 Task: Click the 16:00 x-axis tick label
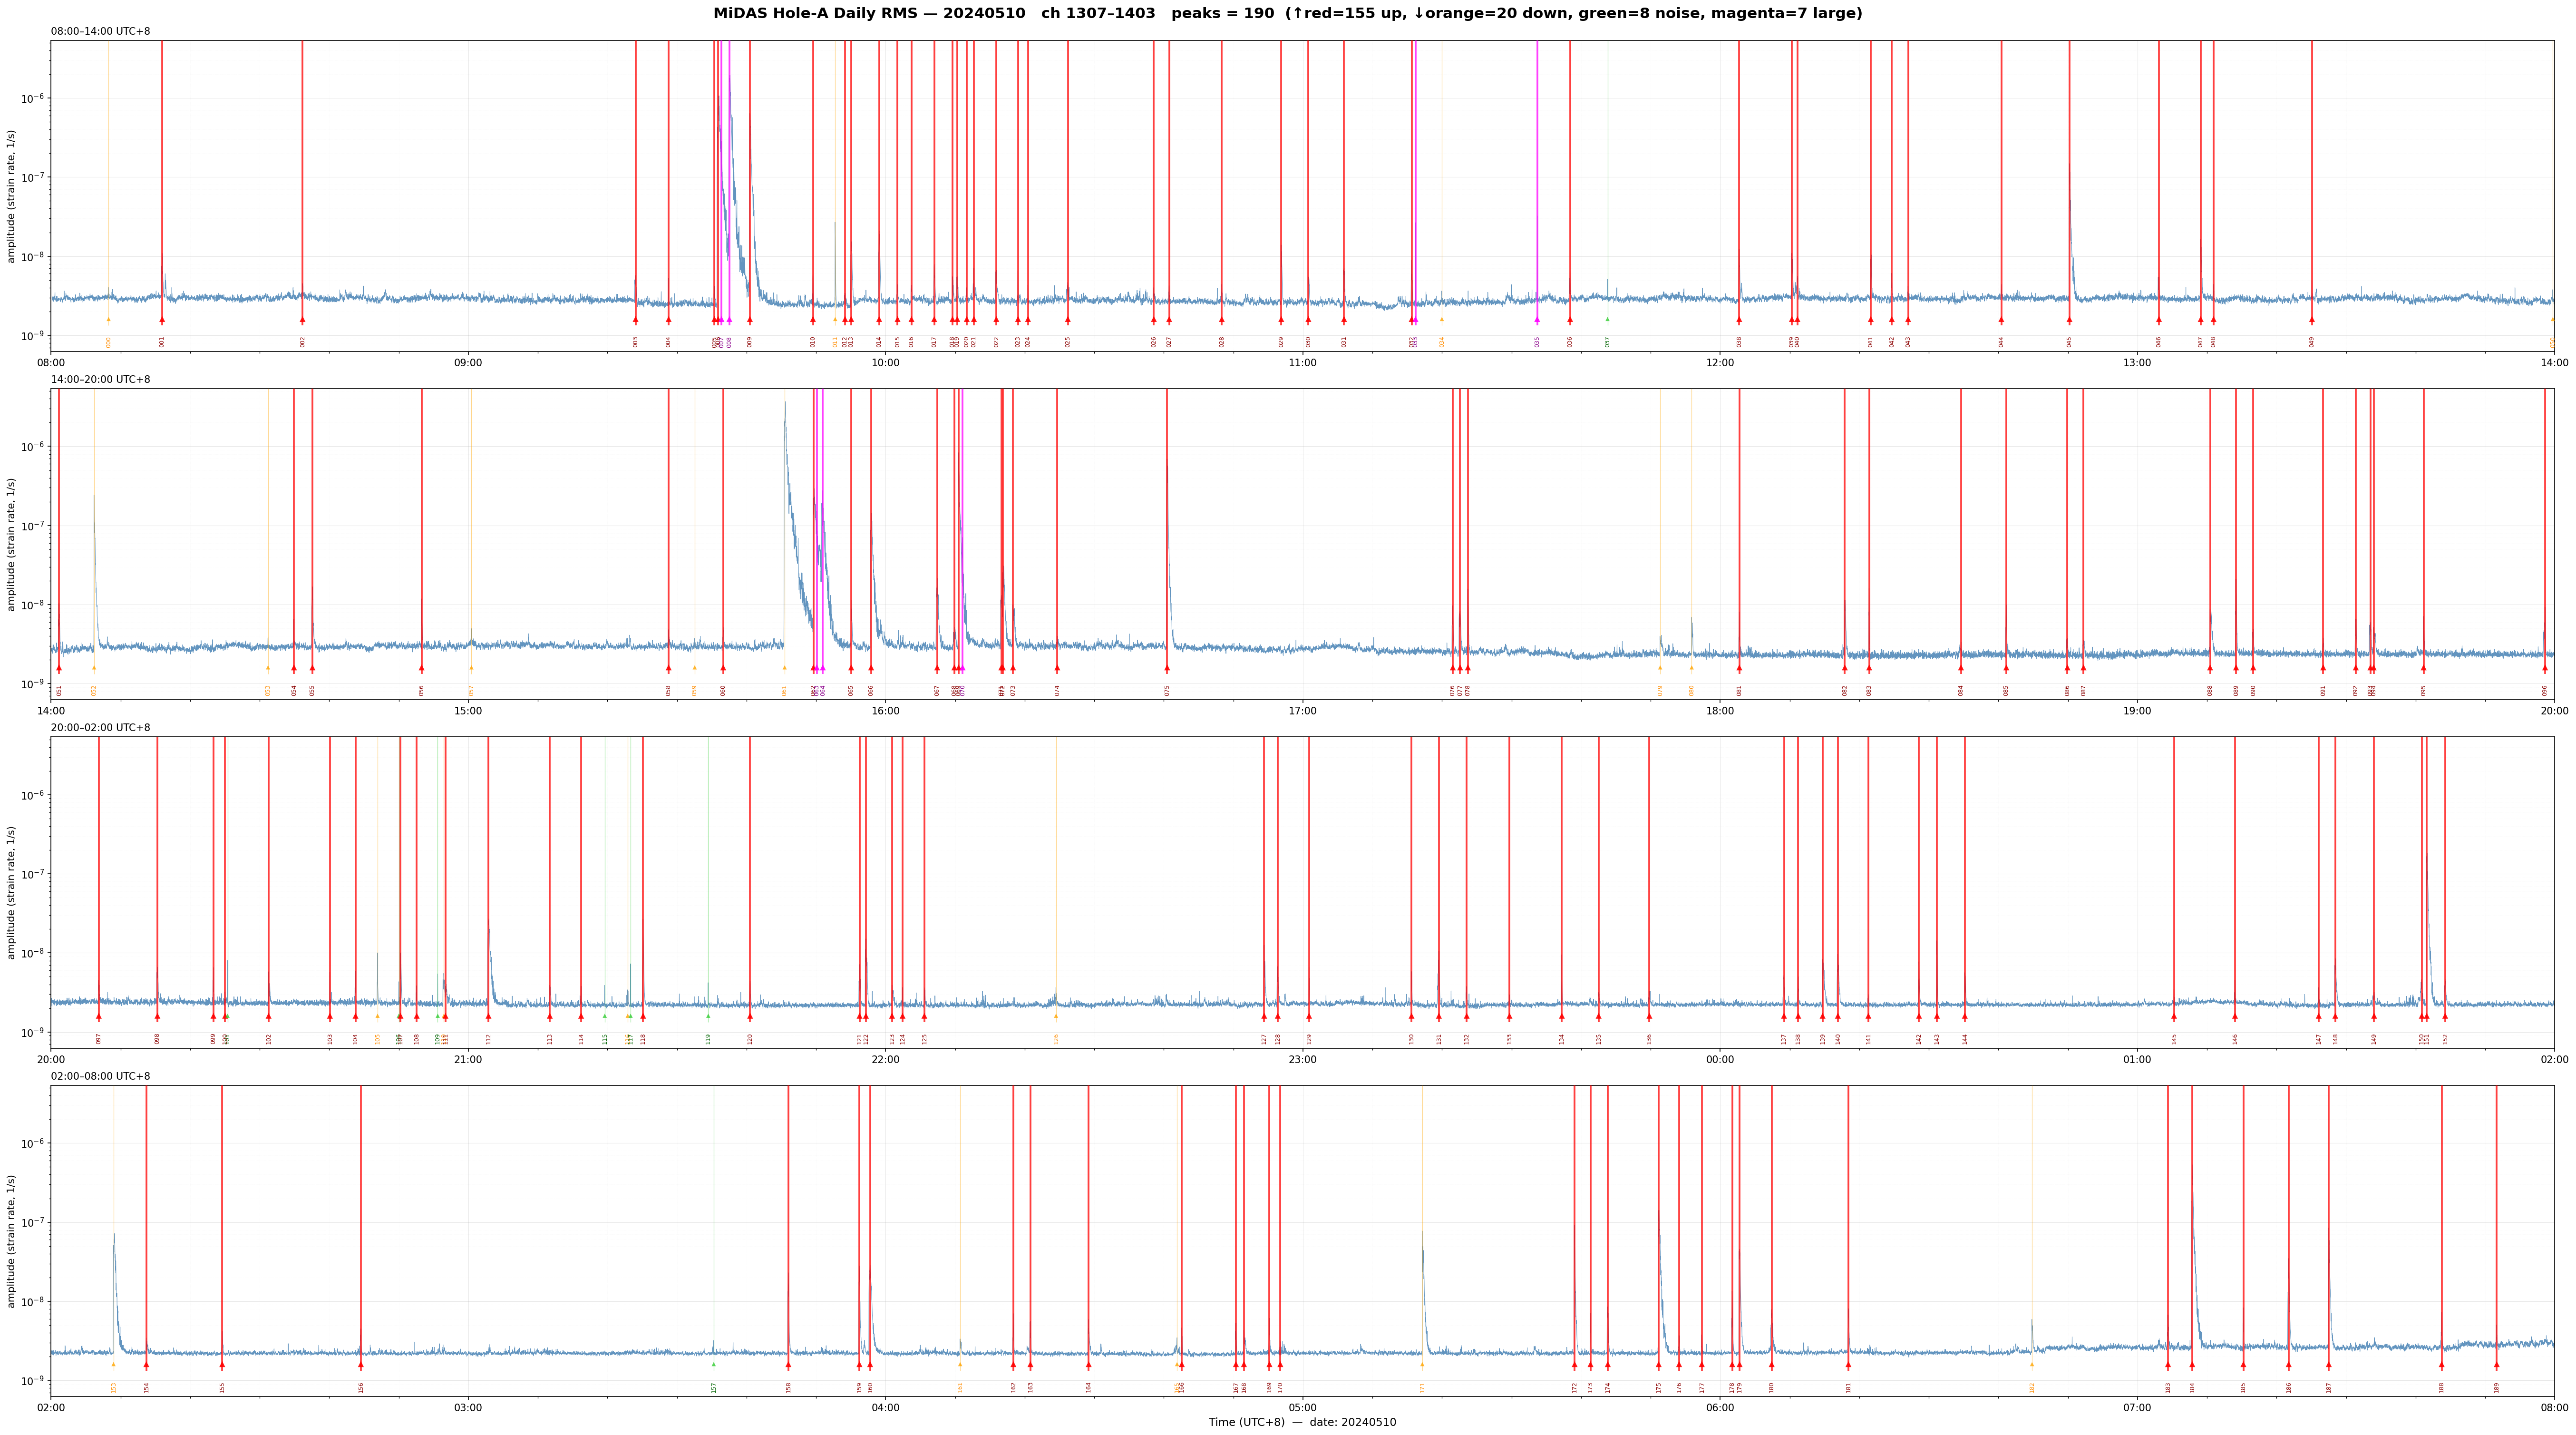click(885, 711)
